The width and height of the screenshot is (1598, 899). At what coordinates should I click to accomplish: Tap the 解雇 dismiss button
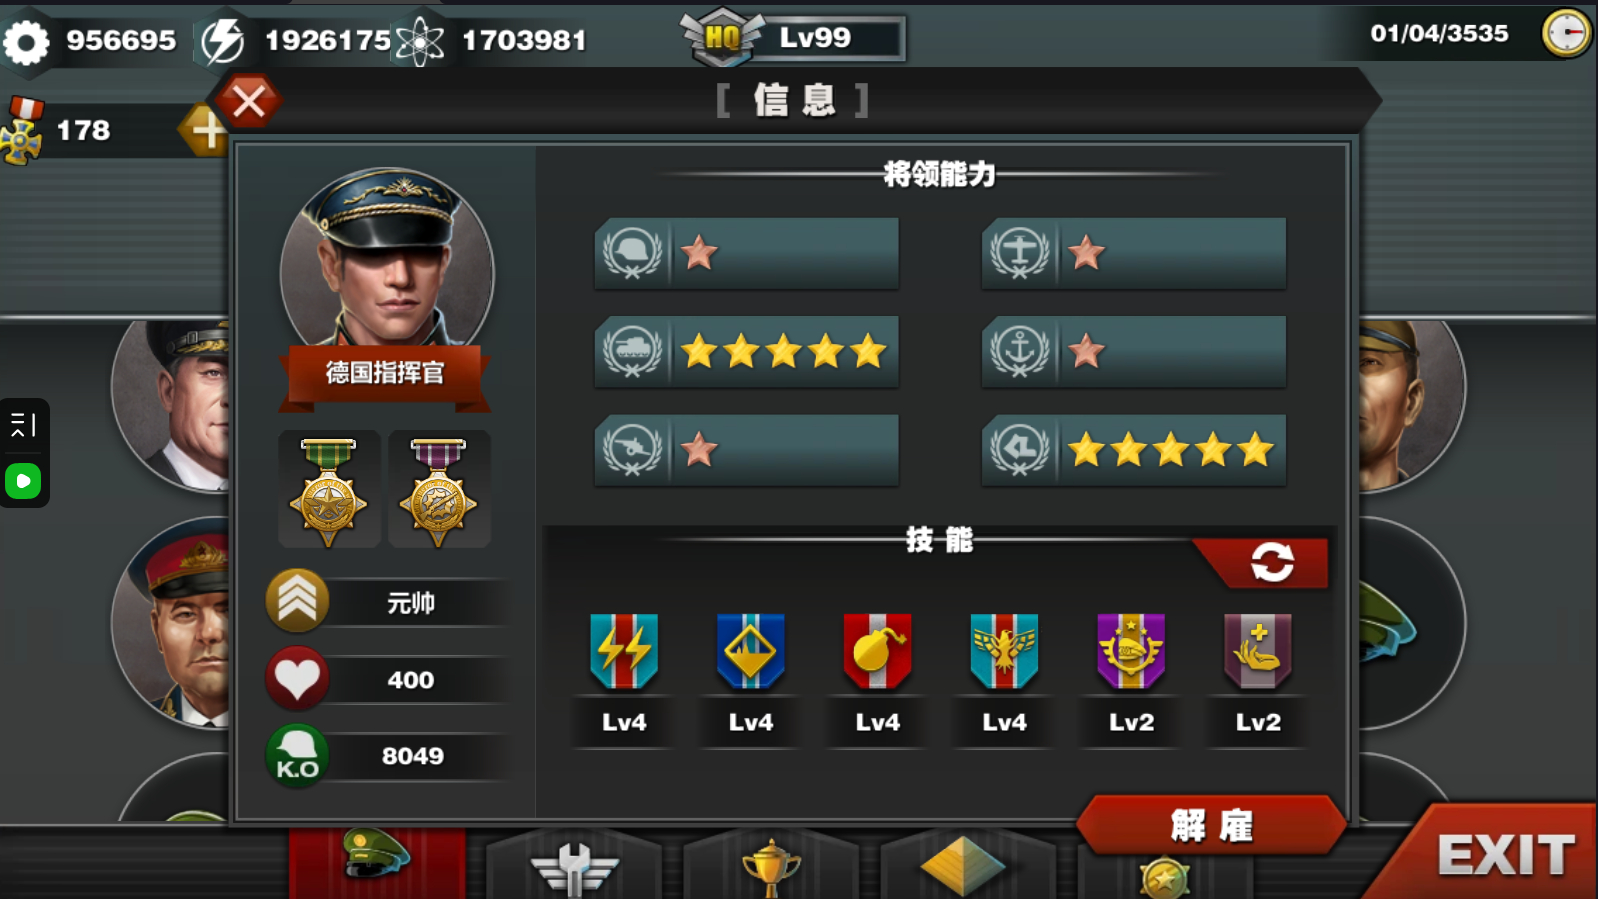(x=1212, y=825)
